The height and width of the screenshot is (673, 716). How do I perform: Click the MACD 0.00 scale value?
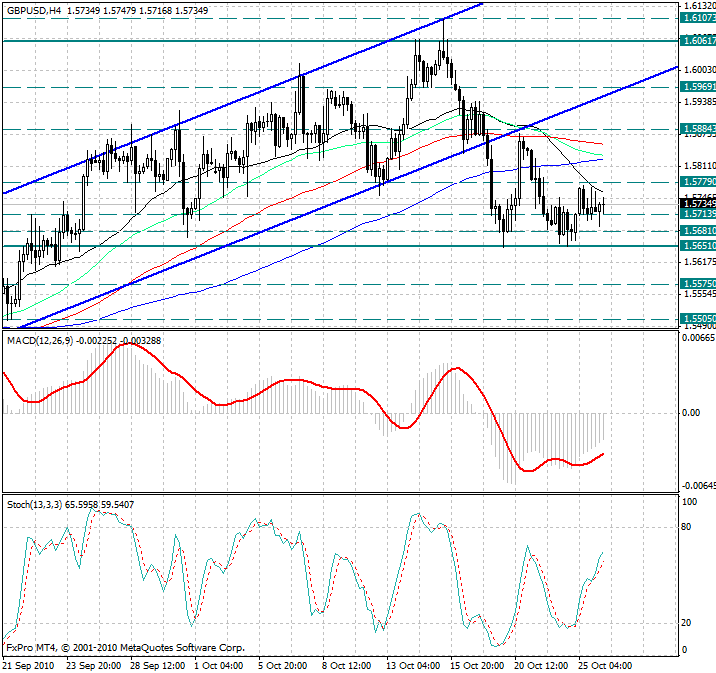pyautogui.click(x=690, y=413)
